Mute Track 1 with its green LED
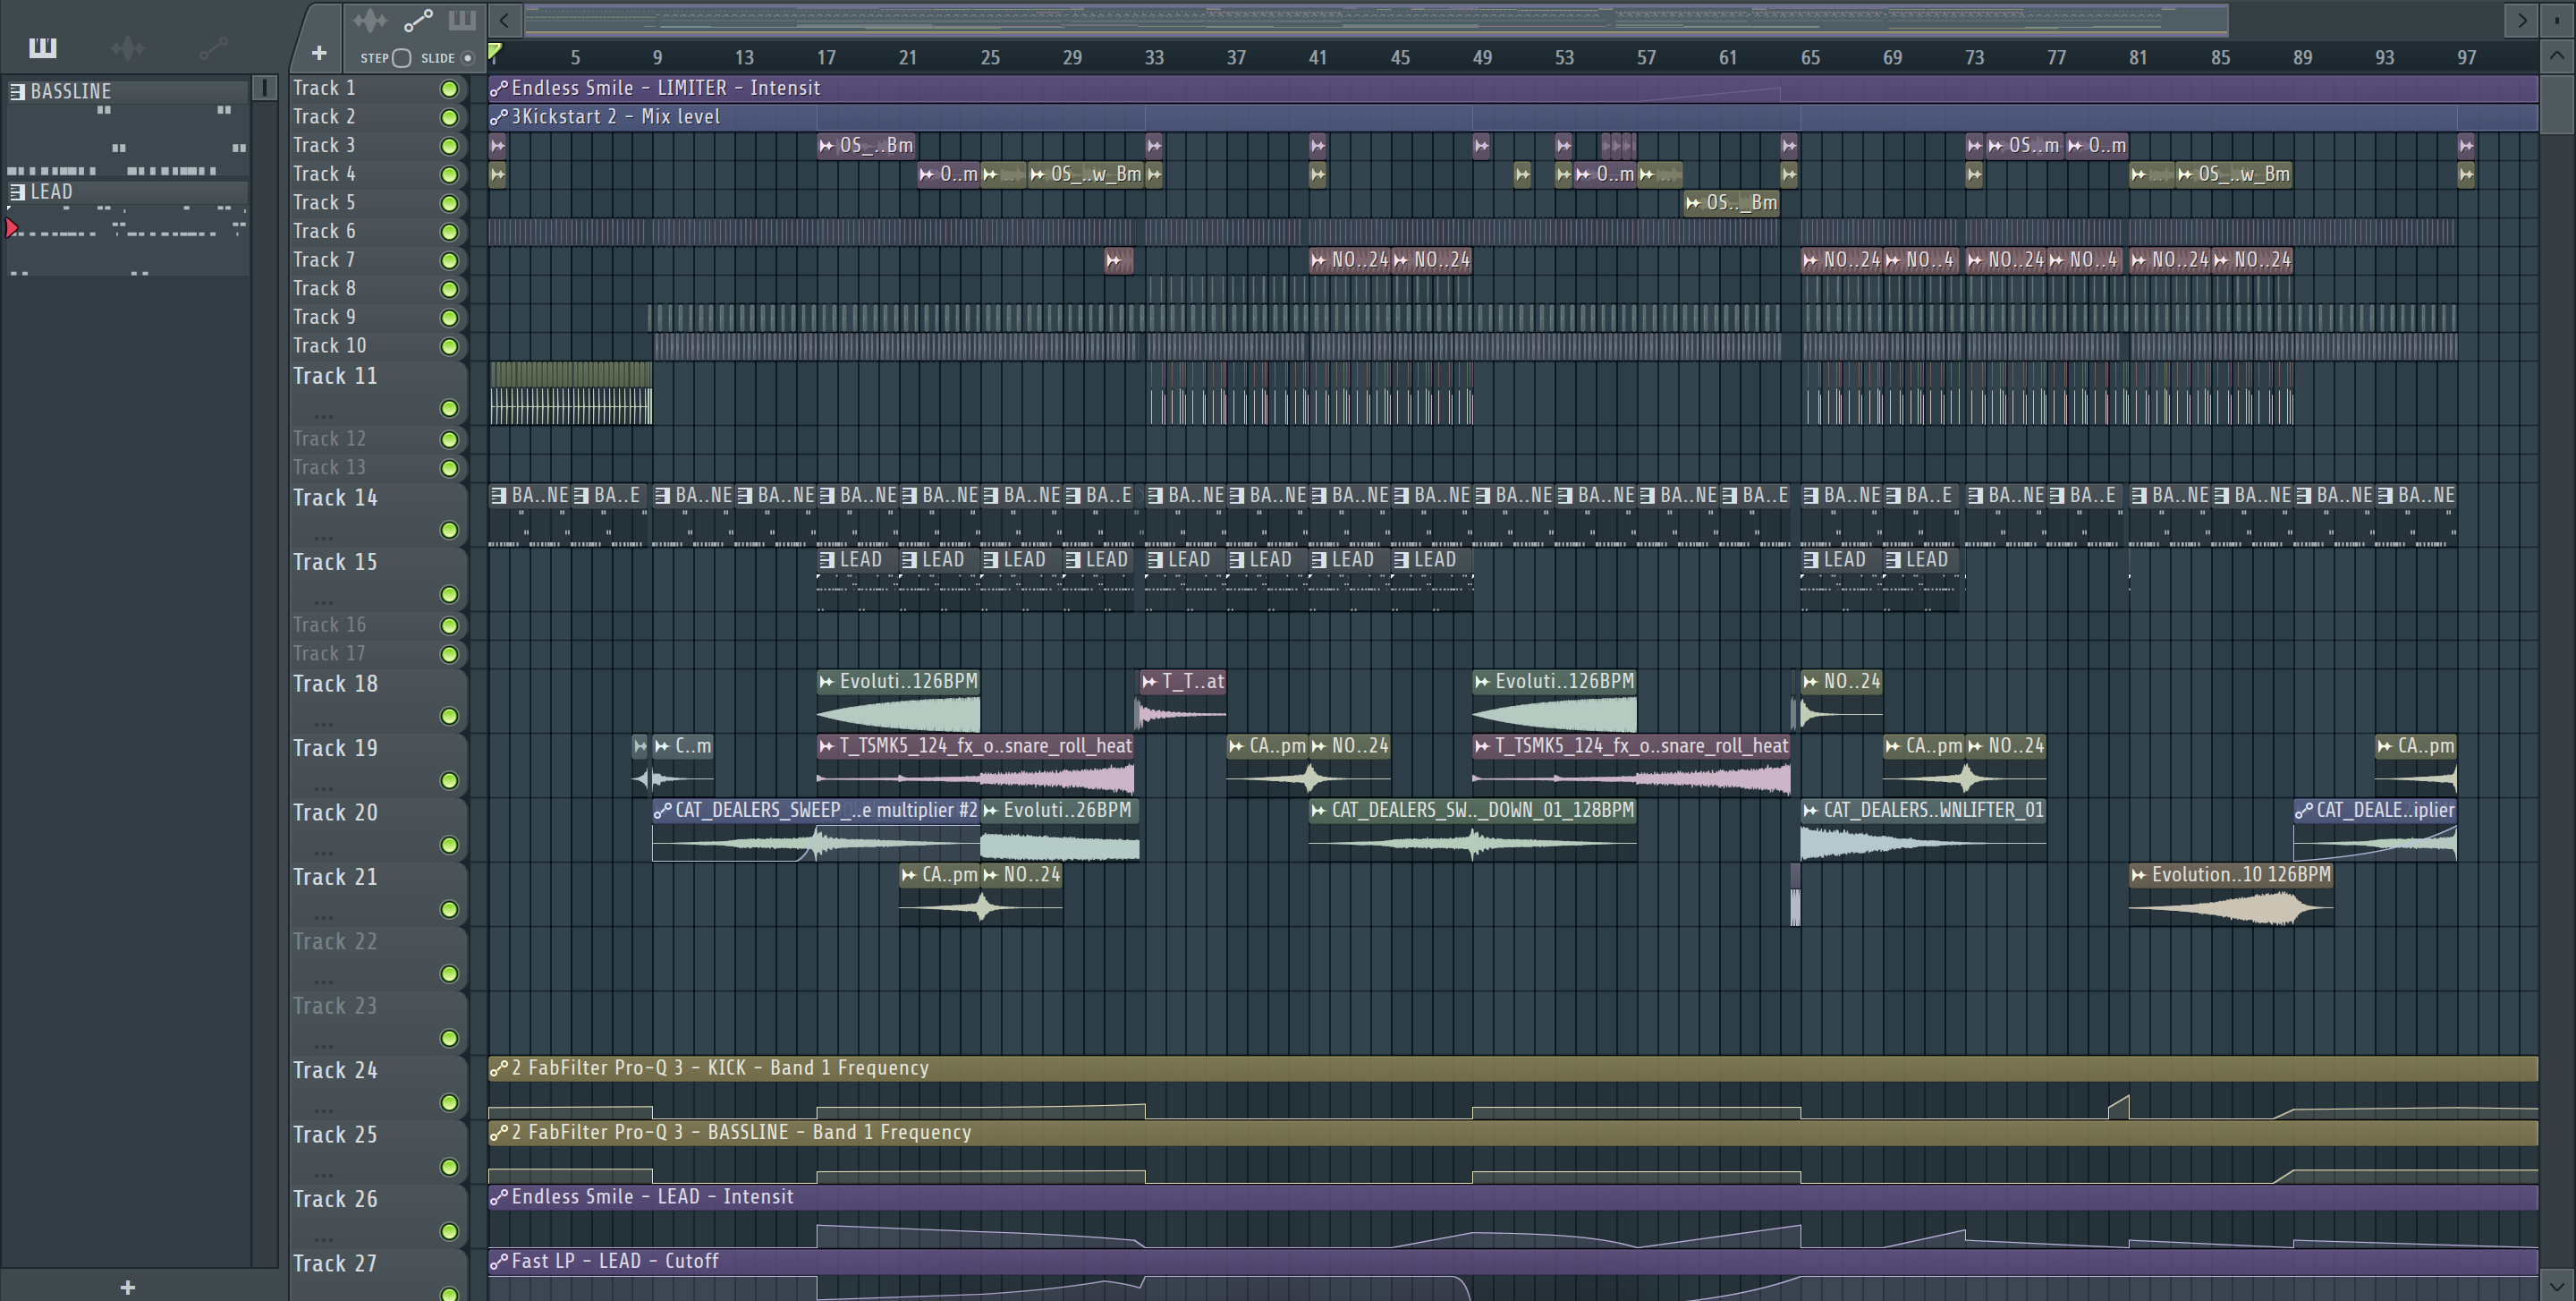The height and width of the screenshot is (1301, 2576). (x=450, y=89)
